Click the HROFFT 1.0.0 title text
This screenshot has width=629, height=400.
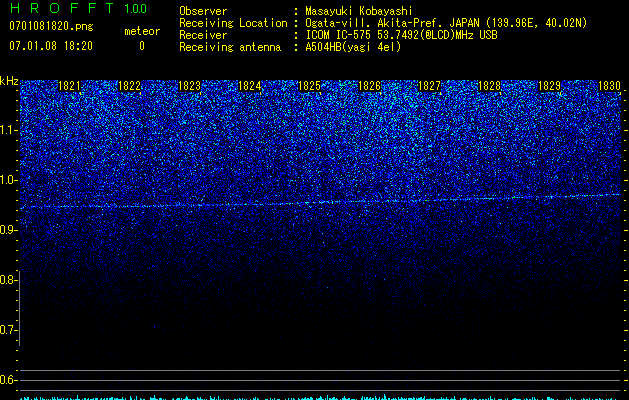point(79,8)
